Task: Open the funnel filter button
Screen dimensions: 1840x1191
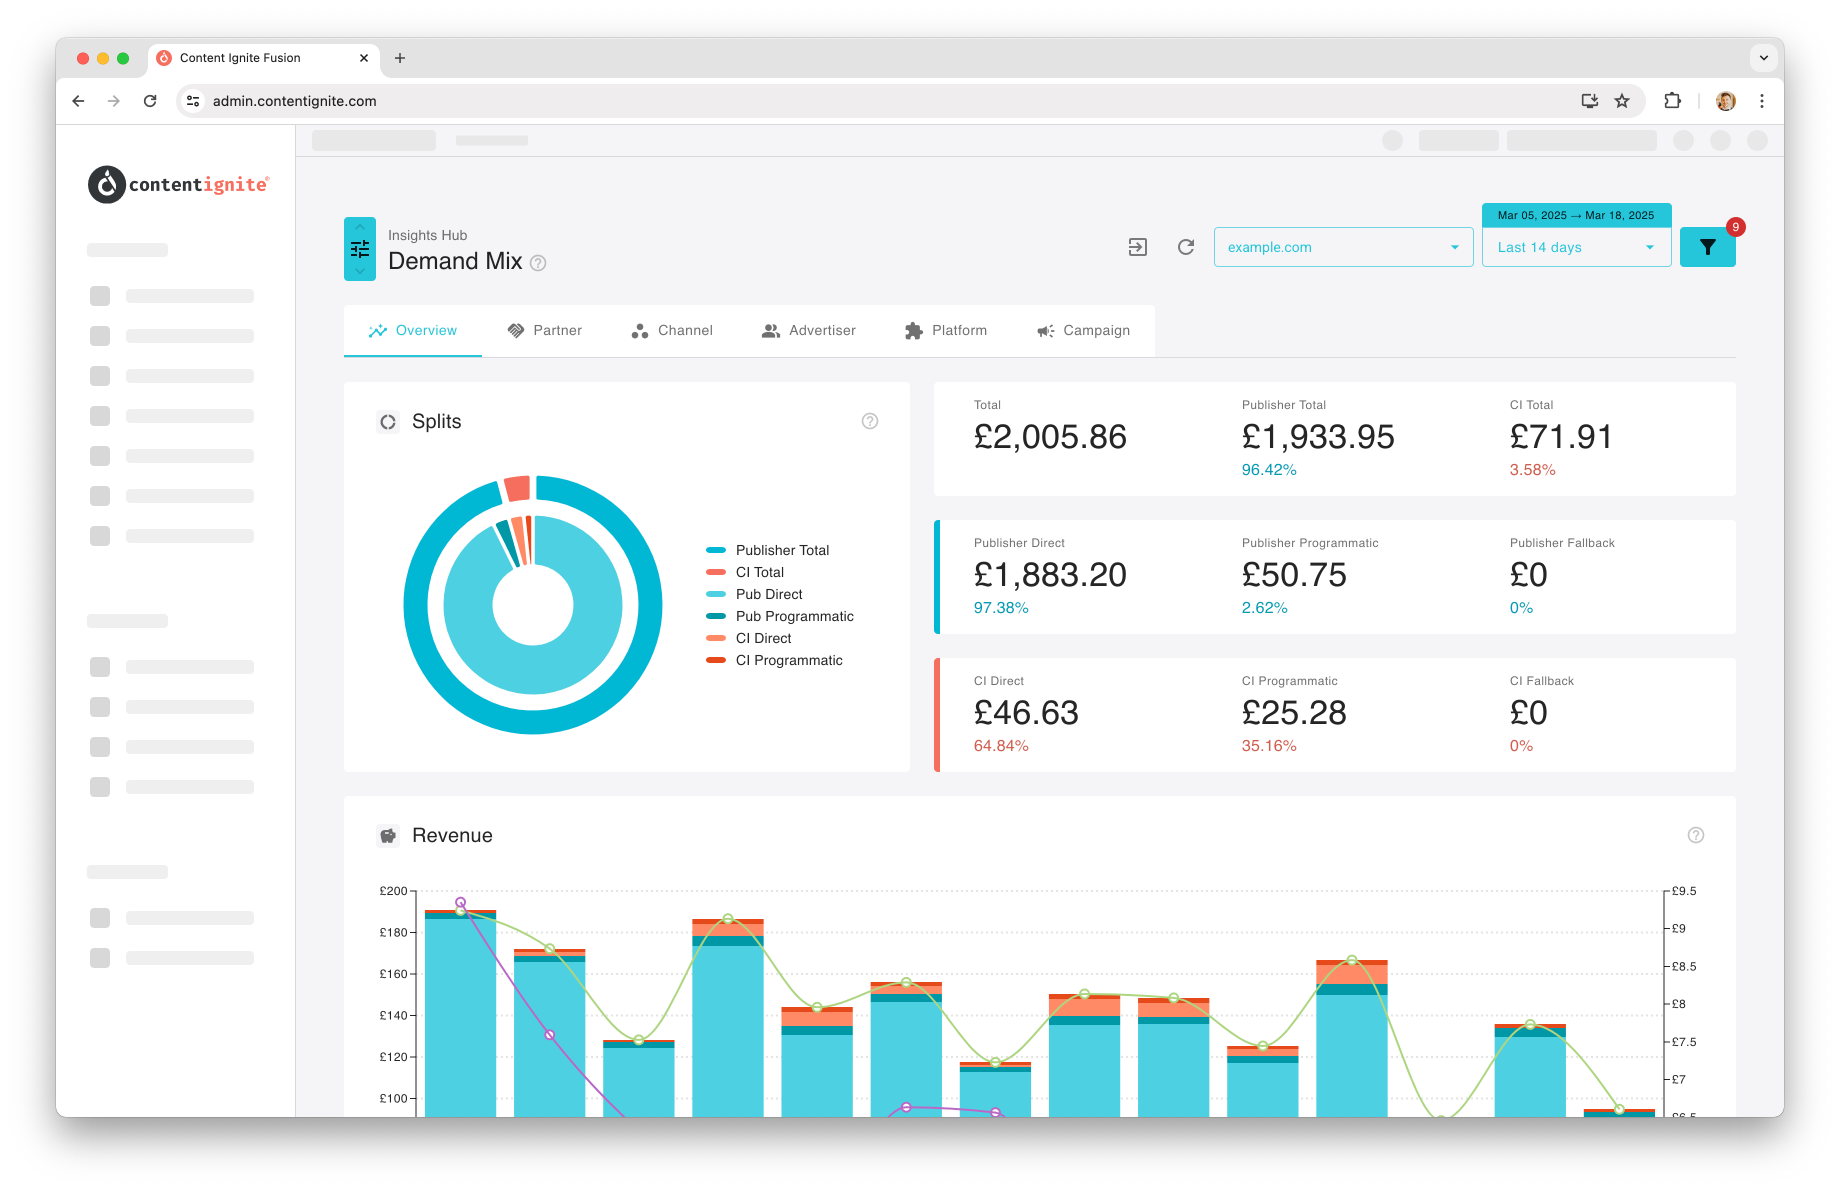Action: point(1708,247)
